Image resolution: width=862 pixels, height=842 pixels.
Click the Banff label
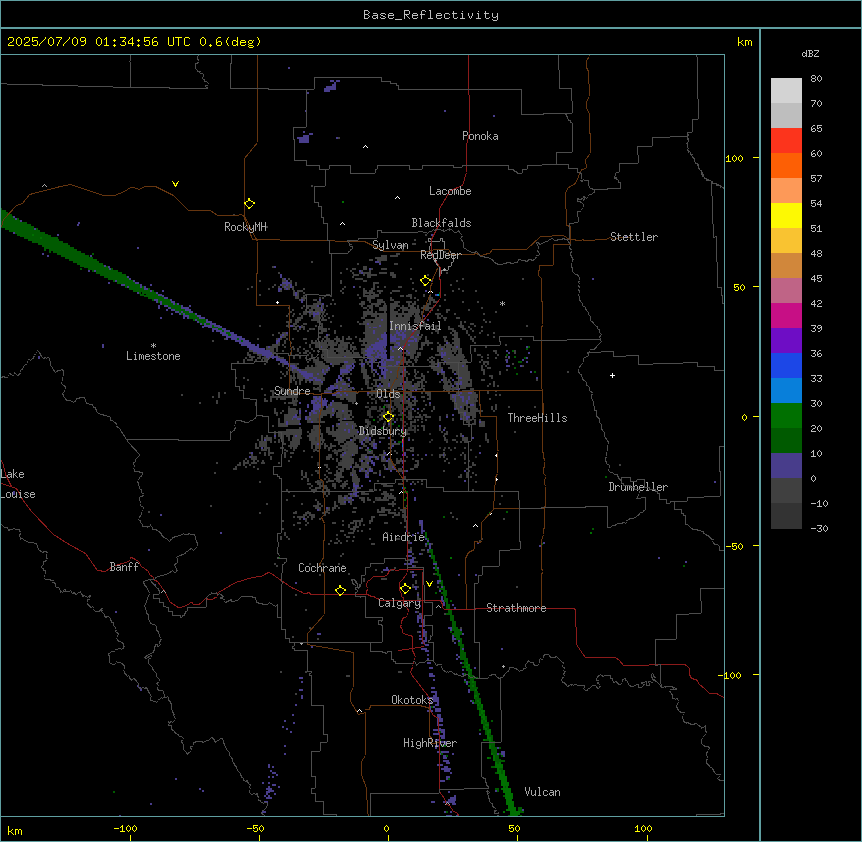coord(124,567)
